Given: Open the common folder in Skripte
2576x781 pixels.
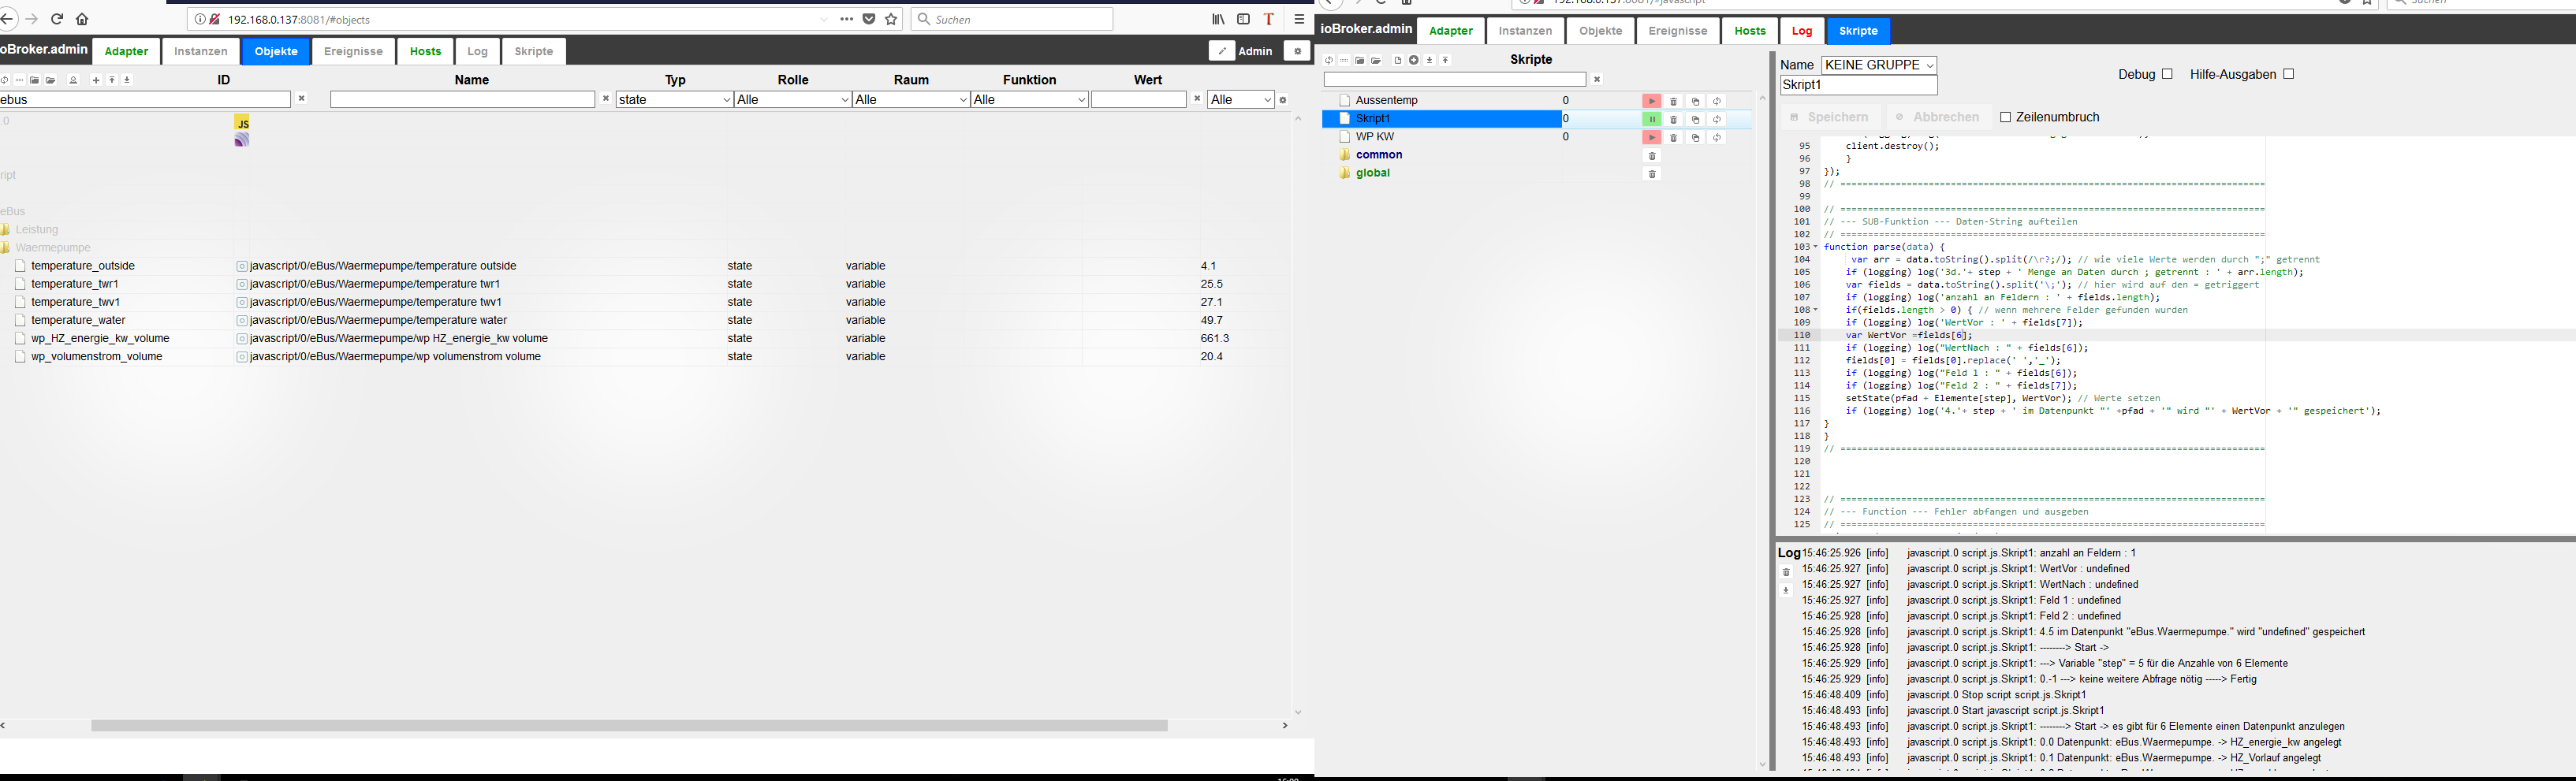Looking at the screenshot, I should pyautogui.click(x=1379, y=155).
